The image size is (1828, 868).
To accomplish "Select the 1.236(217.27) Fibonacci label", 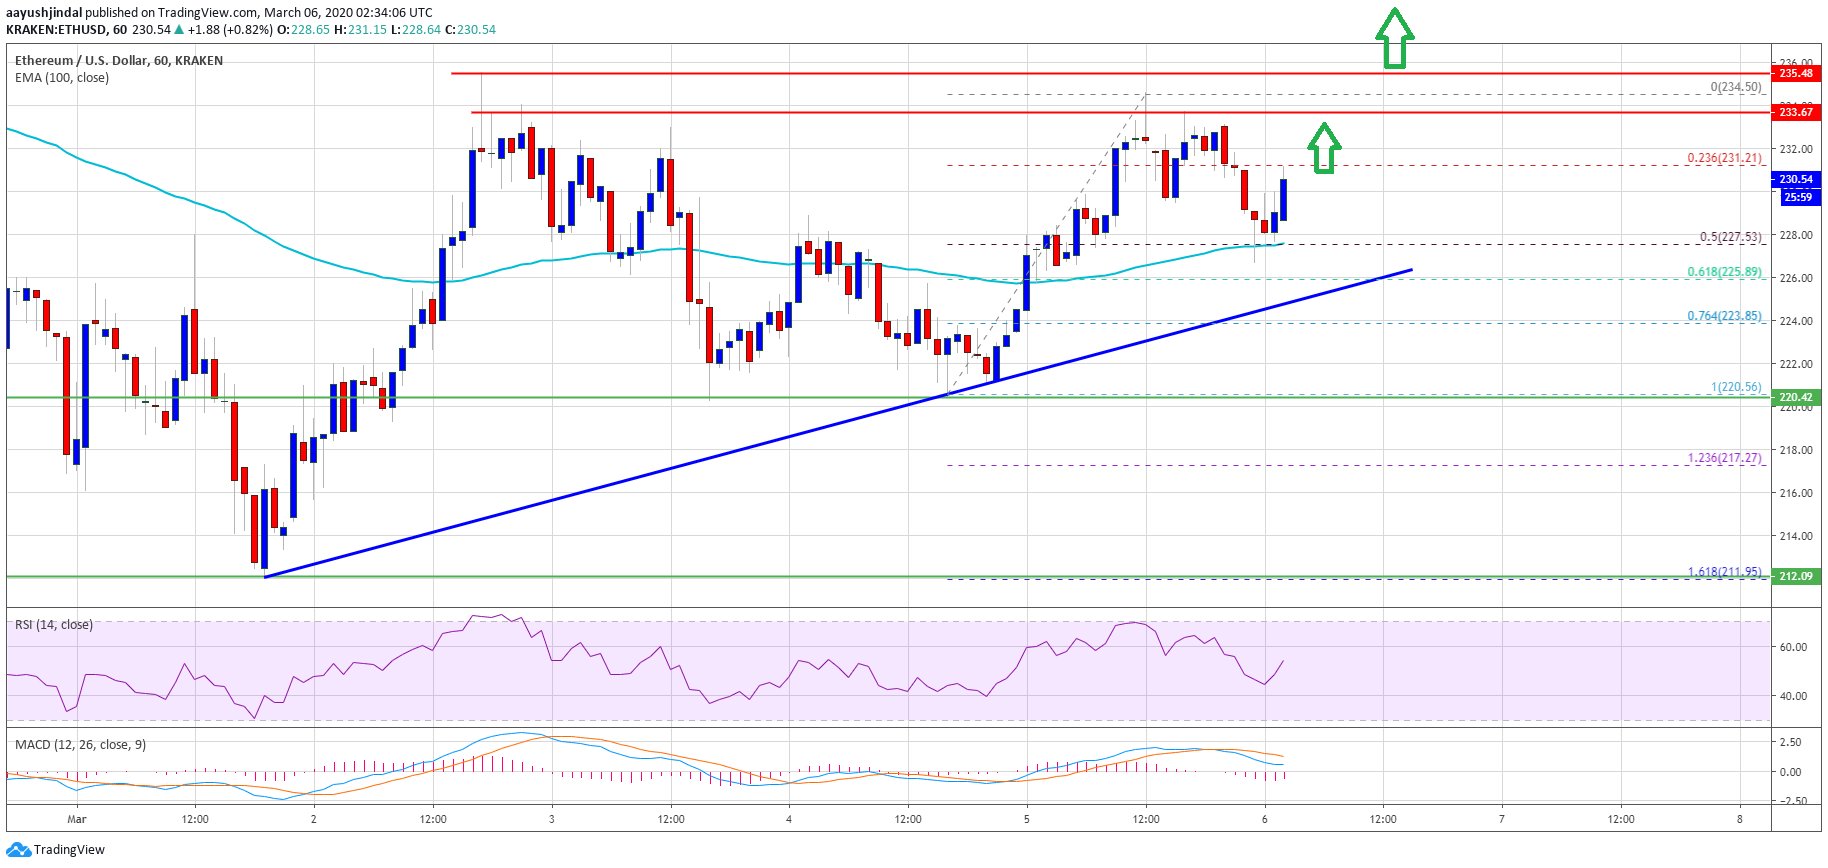I will tap(1725, 458).
